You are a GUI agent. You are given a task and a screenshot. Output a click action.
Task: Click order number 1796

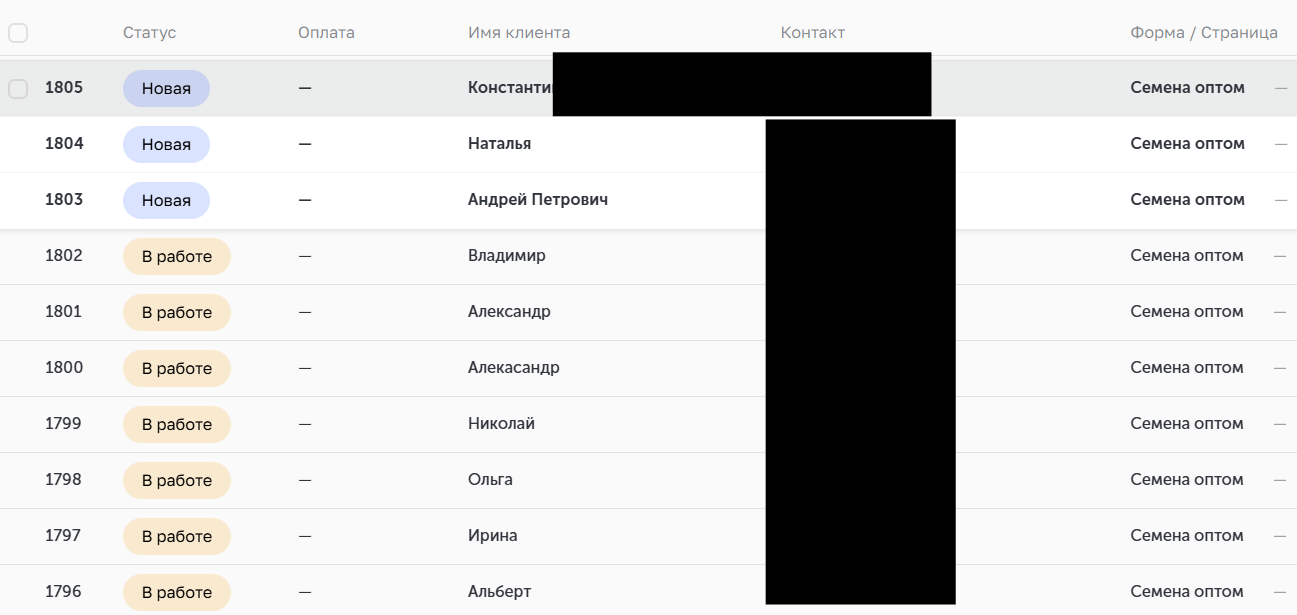click(63, 592)
